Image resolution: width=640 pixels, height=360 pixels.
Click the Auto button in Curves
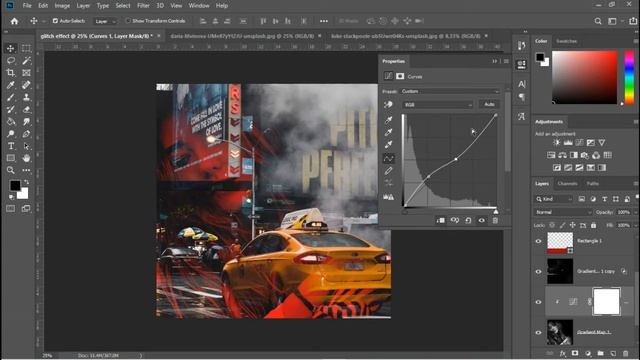489,104
